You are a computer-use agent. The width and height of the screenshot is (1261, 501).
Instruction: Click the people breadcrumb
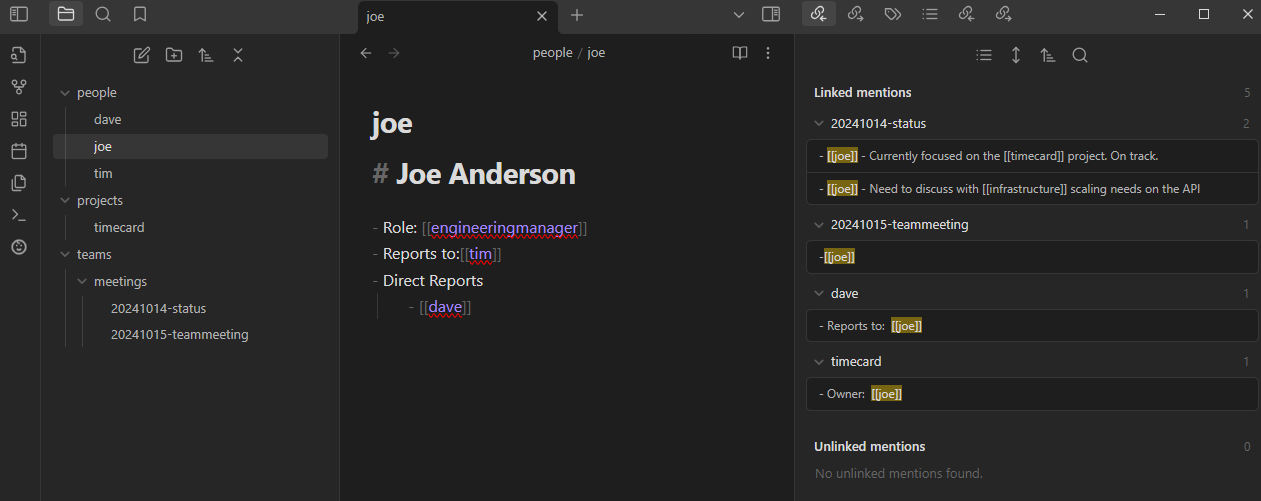click(552, 53)
